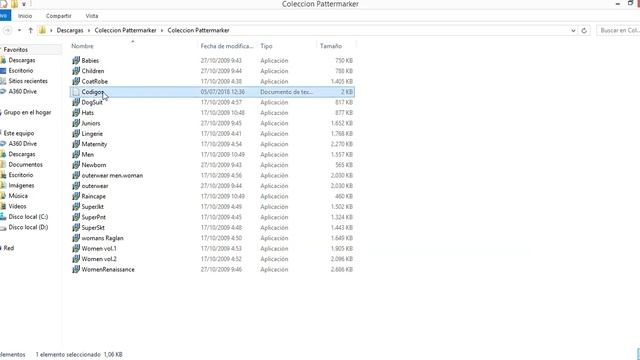Screen dimensions: 640x360
Task: Go up one folder level arrow
Action: [x=30, y=30]
